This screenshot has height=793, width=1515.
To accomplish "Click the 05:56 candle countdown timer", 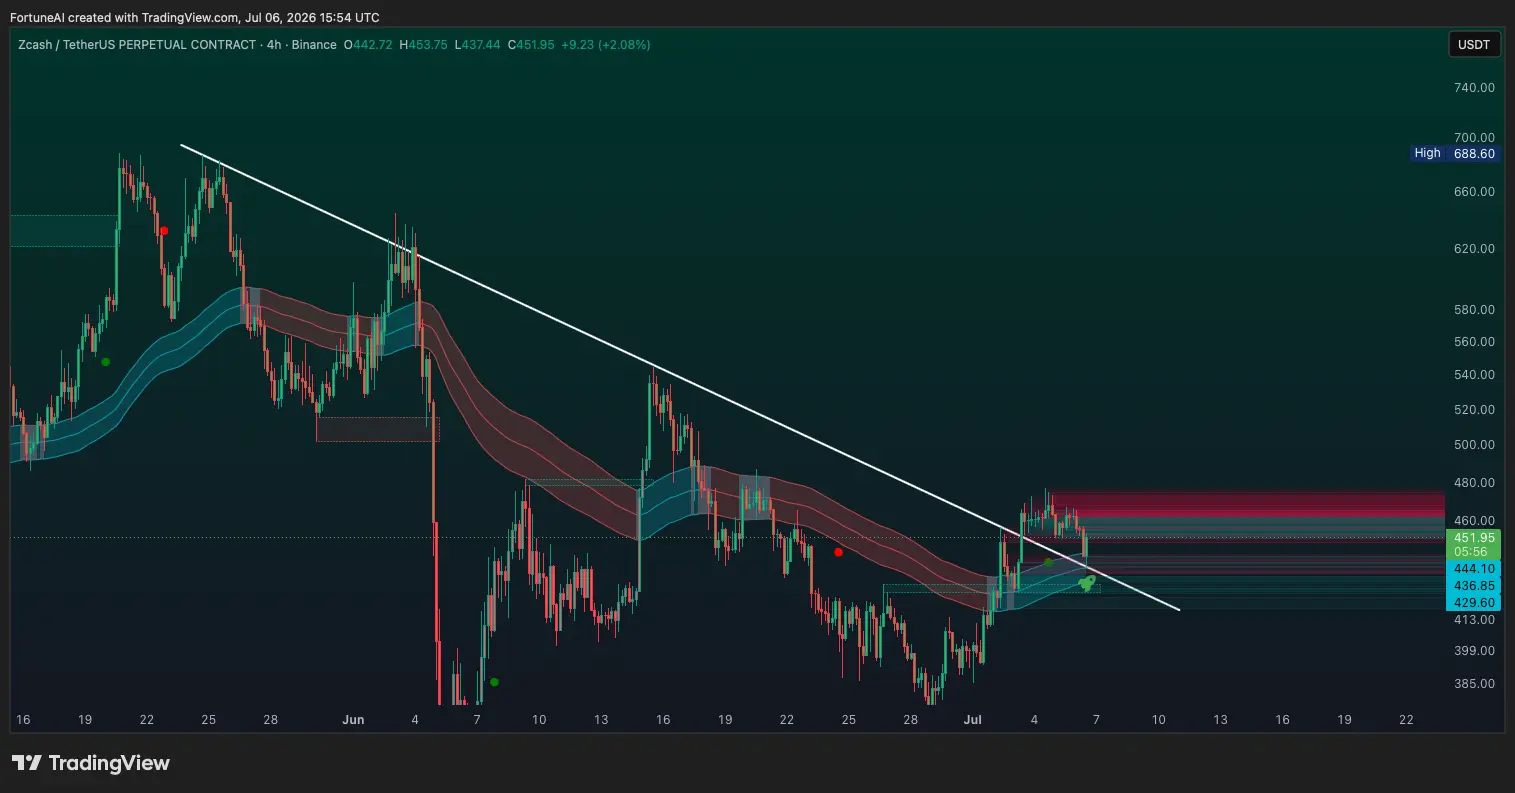I will (x=1473, y=552).
